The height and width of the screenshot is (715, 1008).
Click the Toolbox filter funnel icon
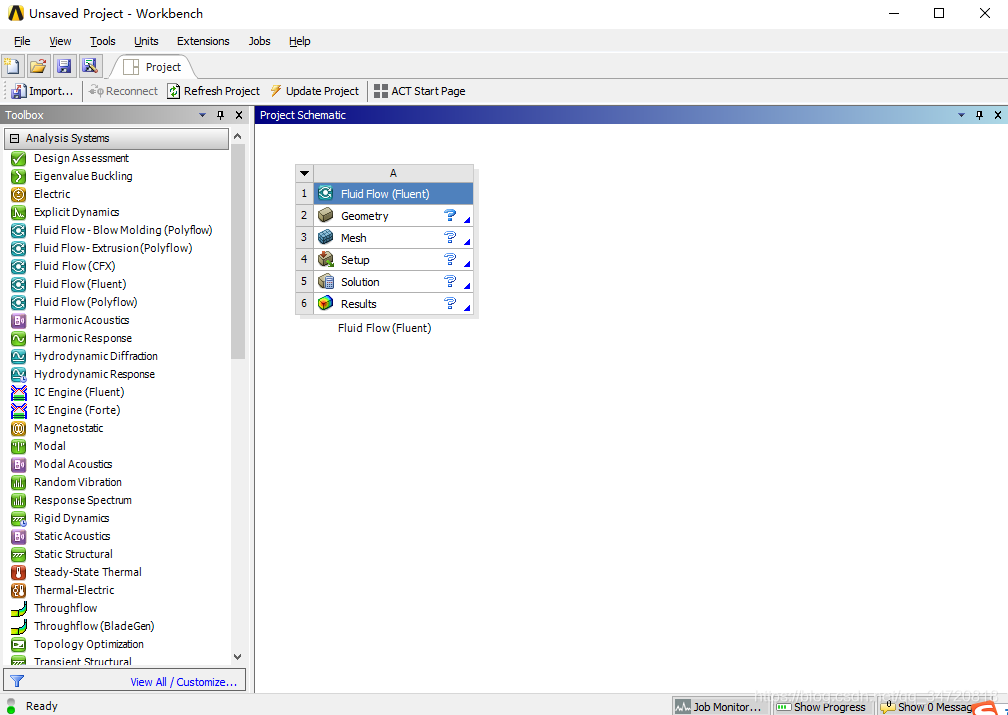point(17,681)
